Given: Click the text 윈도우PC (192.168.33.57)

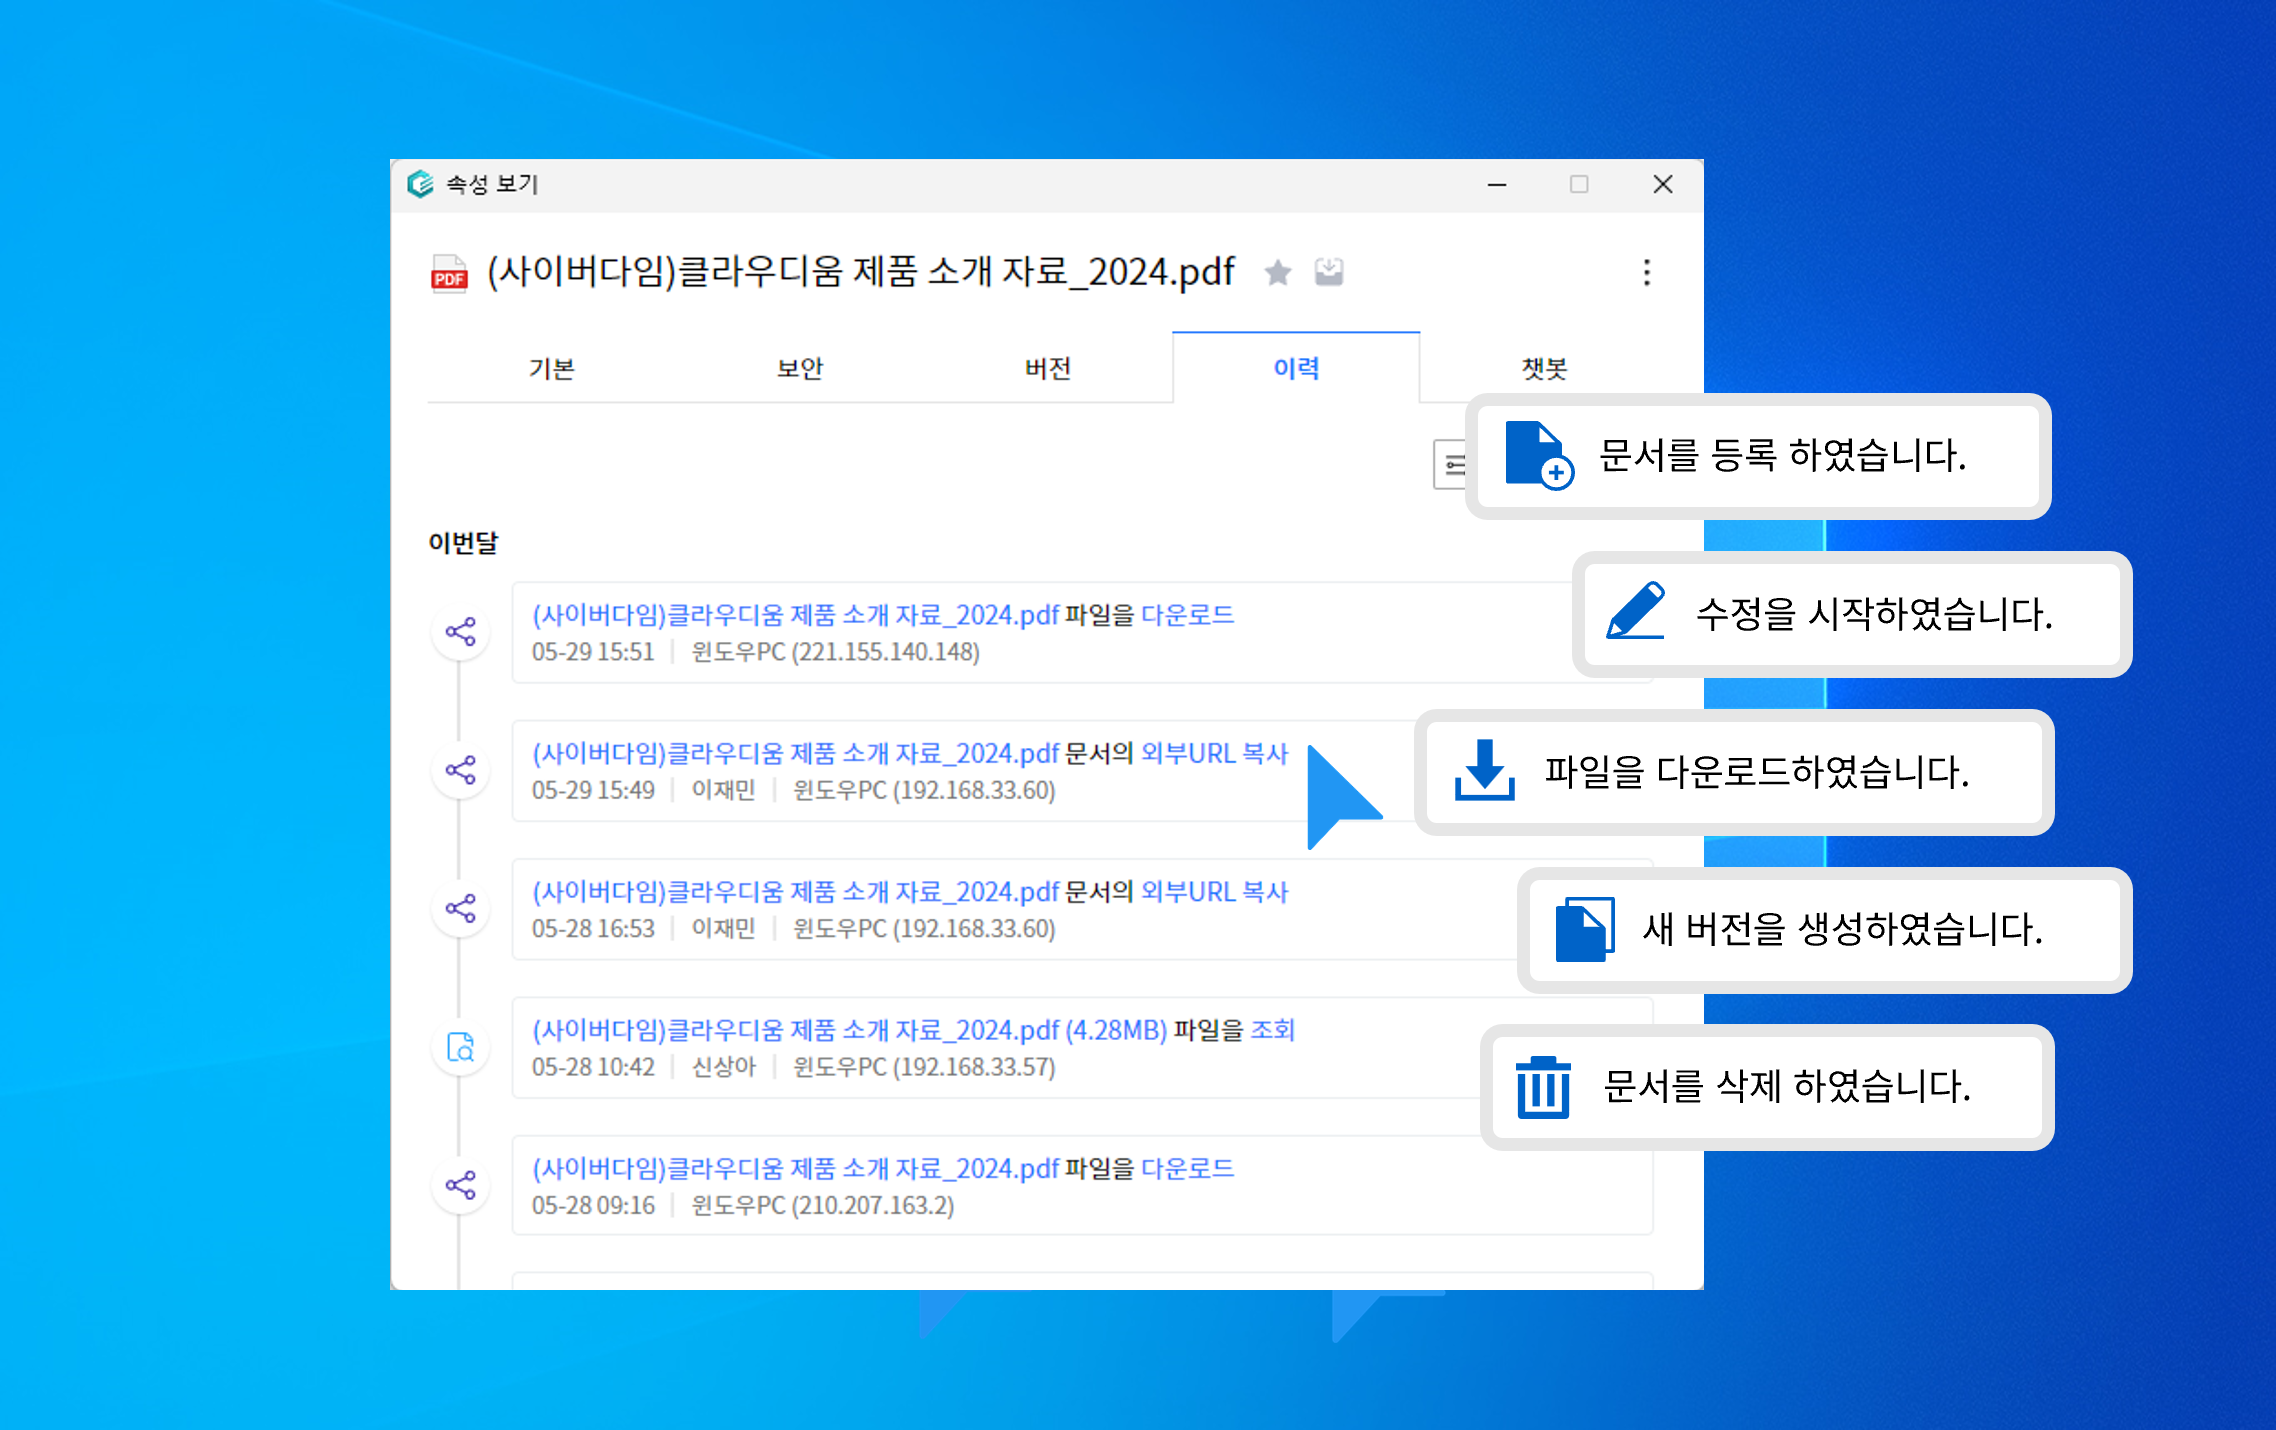Looking at the screenshot, I should 924,1067.
